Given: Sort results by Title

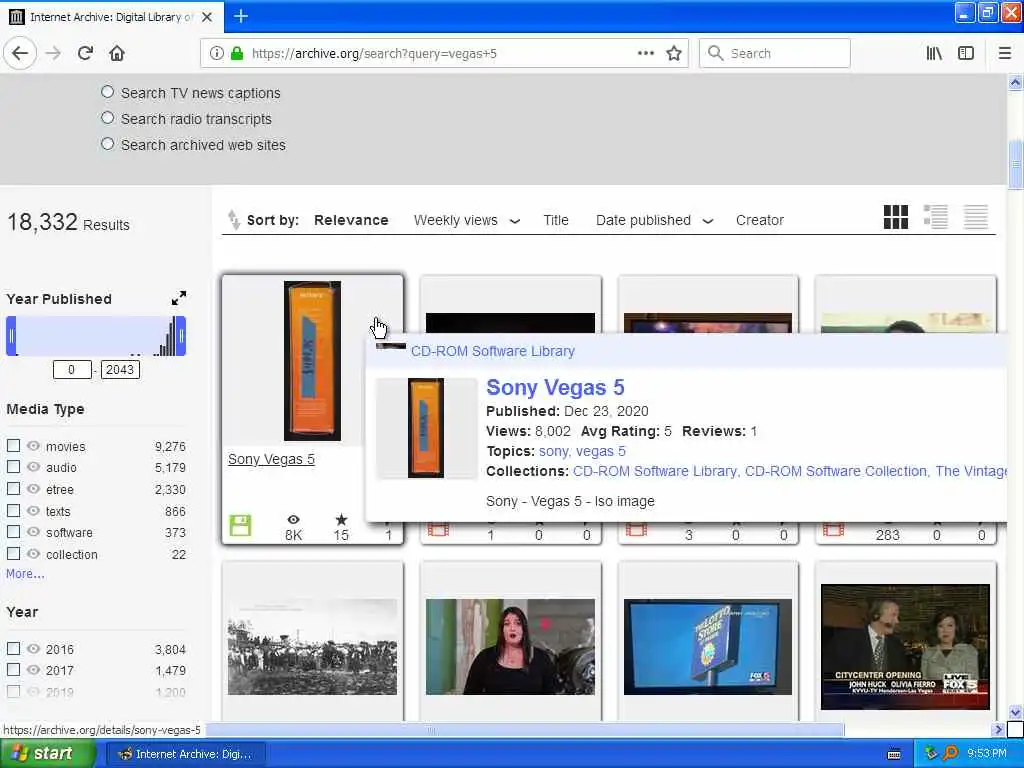Looking at the screenshot, I should point(556,221).
